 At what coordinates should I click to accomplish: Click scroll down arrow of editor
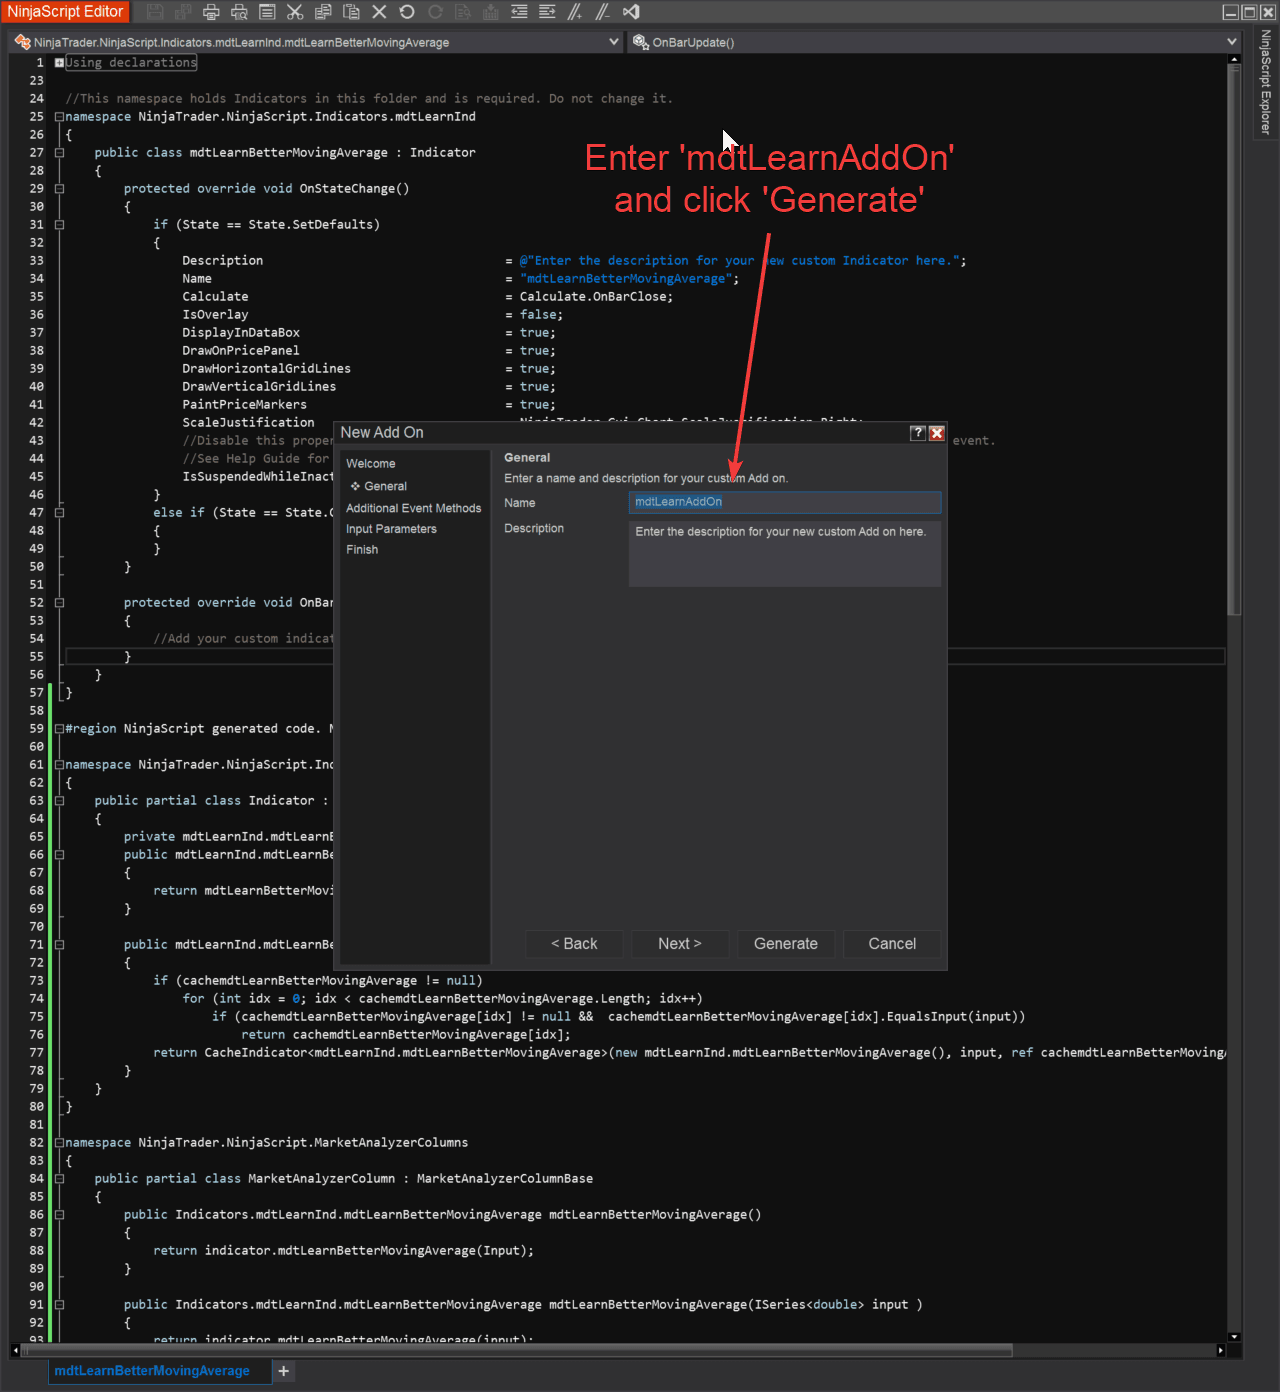coord(1234,1337)
